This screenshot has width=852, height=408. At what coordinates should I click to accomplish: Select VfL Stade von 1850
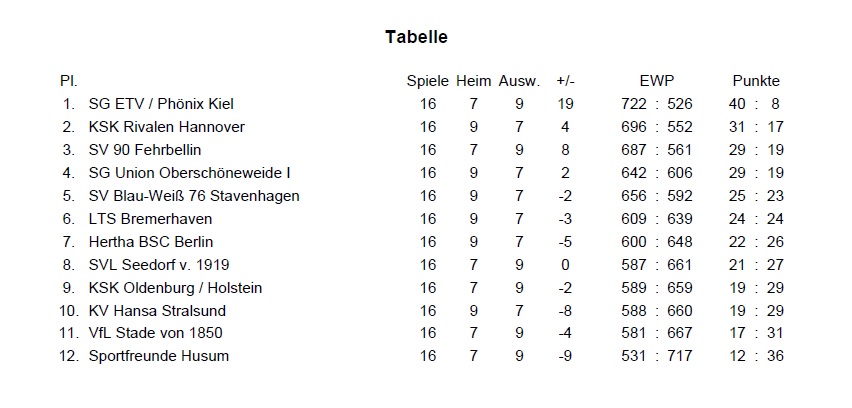pos(155,334)
